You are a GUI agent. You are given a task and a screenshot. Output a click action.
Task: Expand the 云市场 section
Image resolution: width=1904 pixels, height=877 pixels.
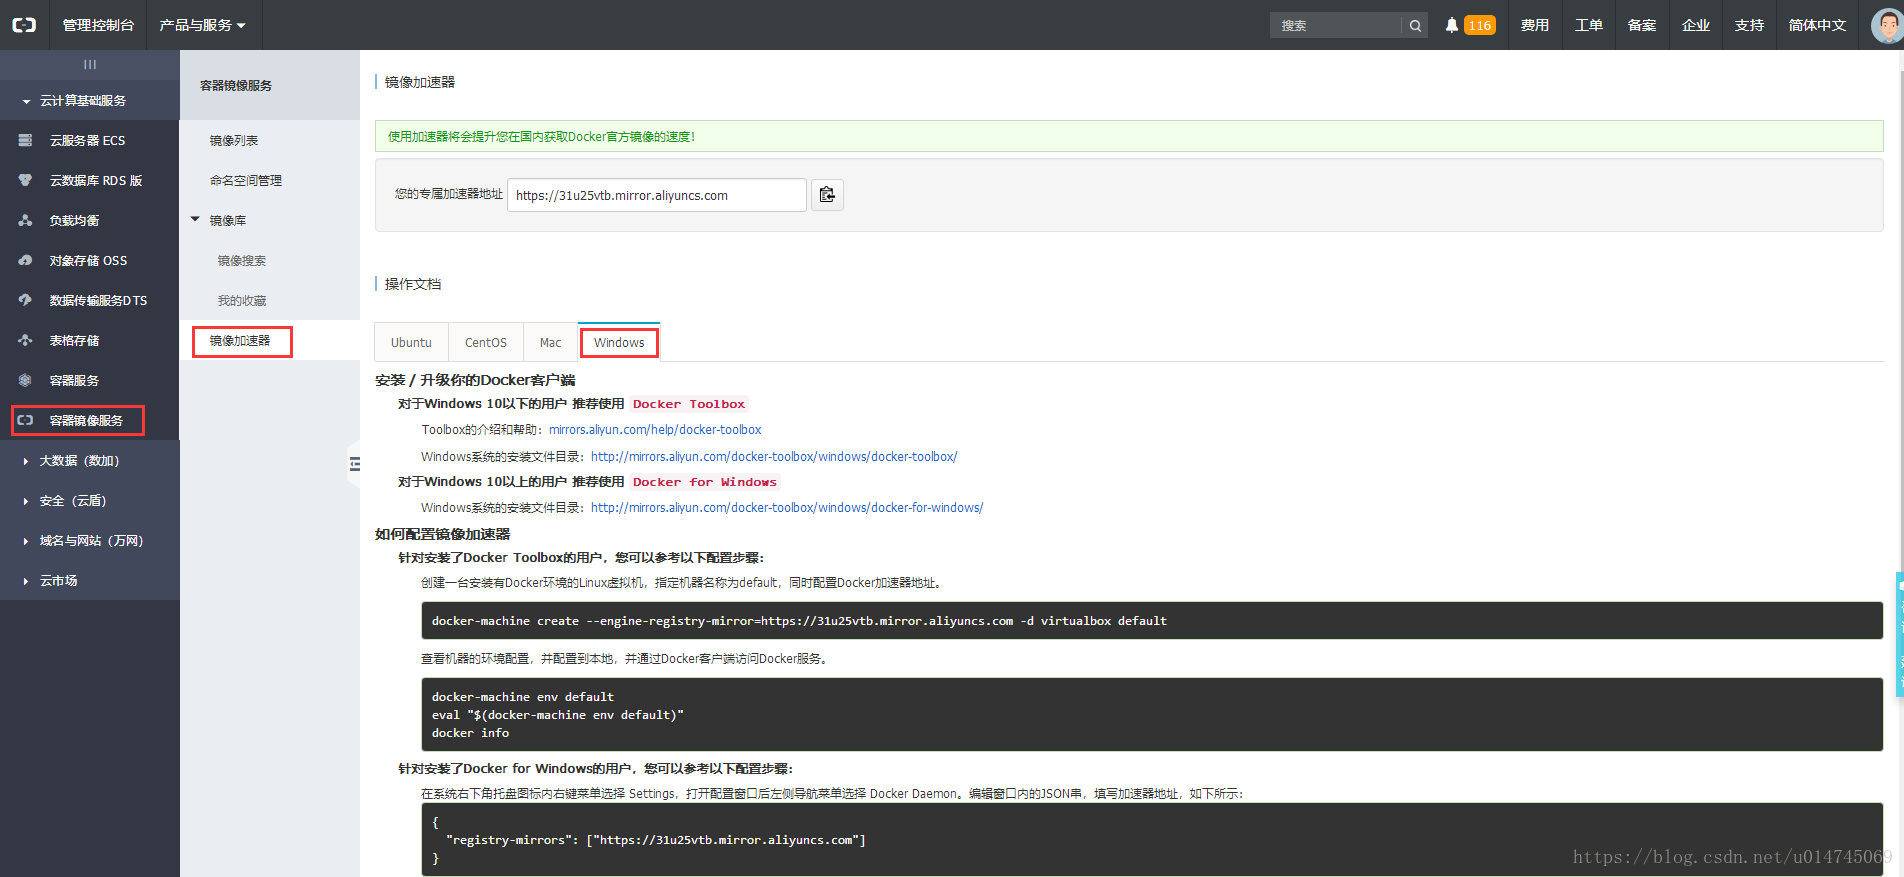(x=90, y=580)
